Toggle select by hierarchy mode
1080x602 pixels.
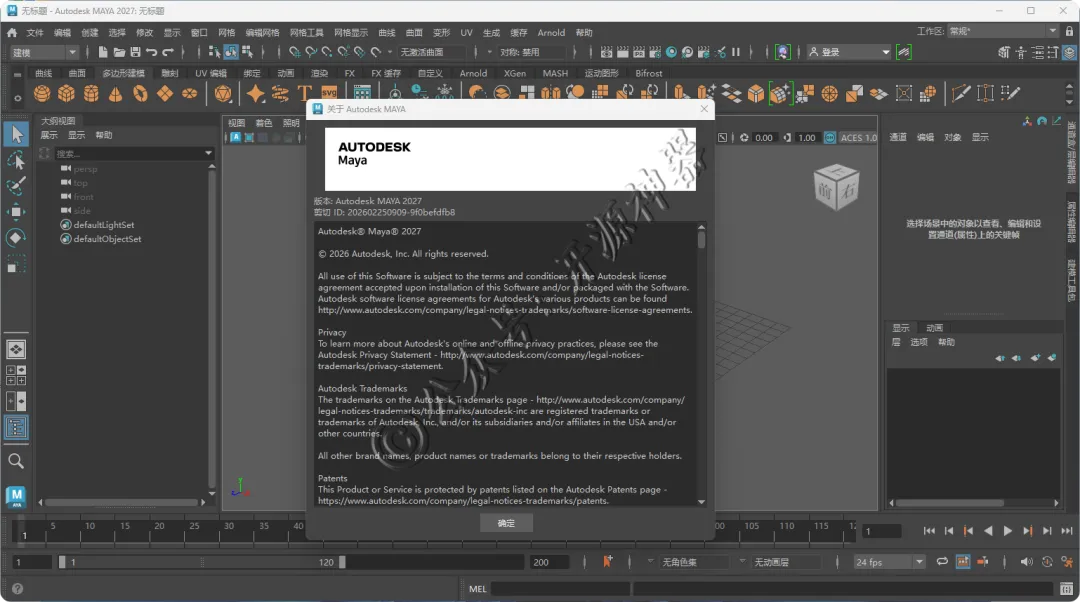pyautogui.click(x=214, y=52)
